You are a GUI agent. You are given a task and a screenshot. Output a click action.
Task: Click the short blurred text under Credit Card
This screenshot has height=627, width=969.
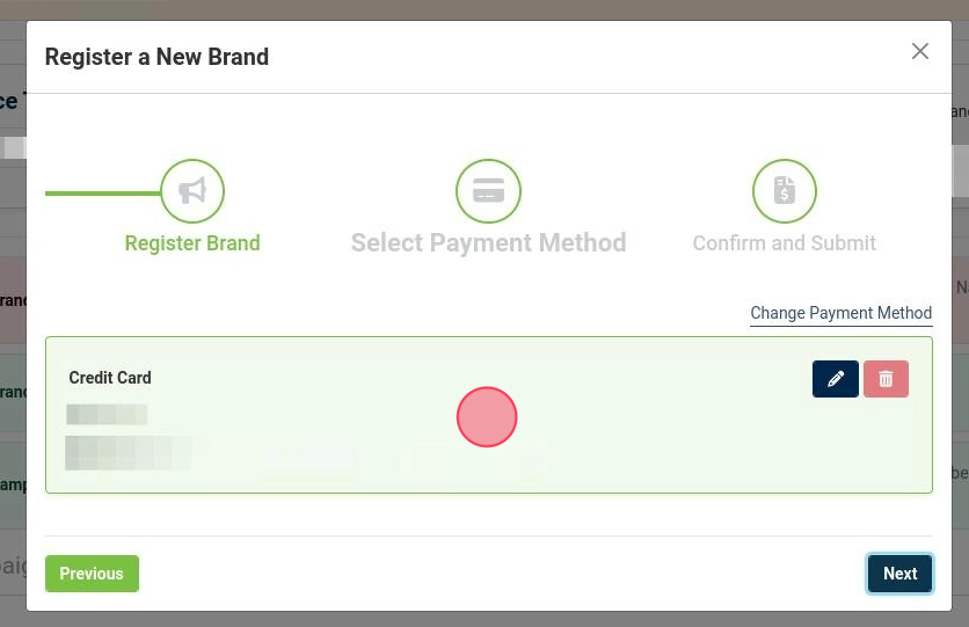107,414
